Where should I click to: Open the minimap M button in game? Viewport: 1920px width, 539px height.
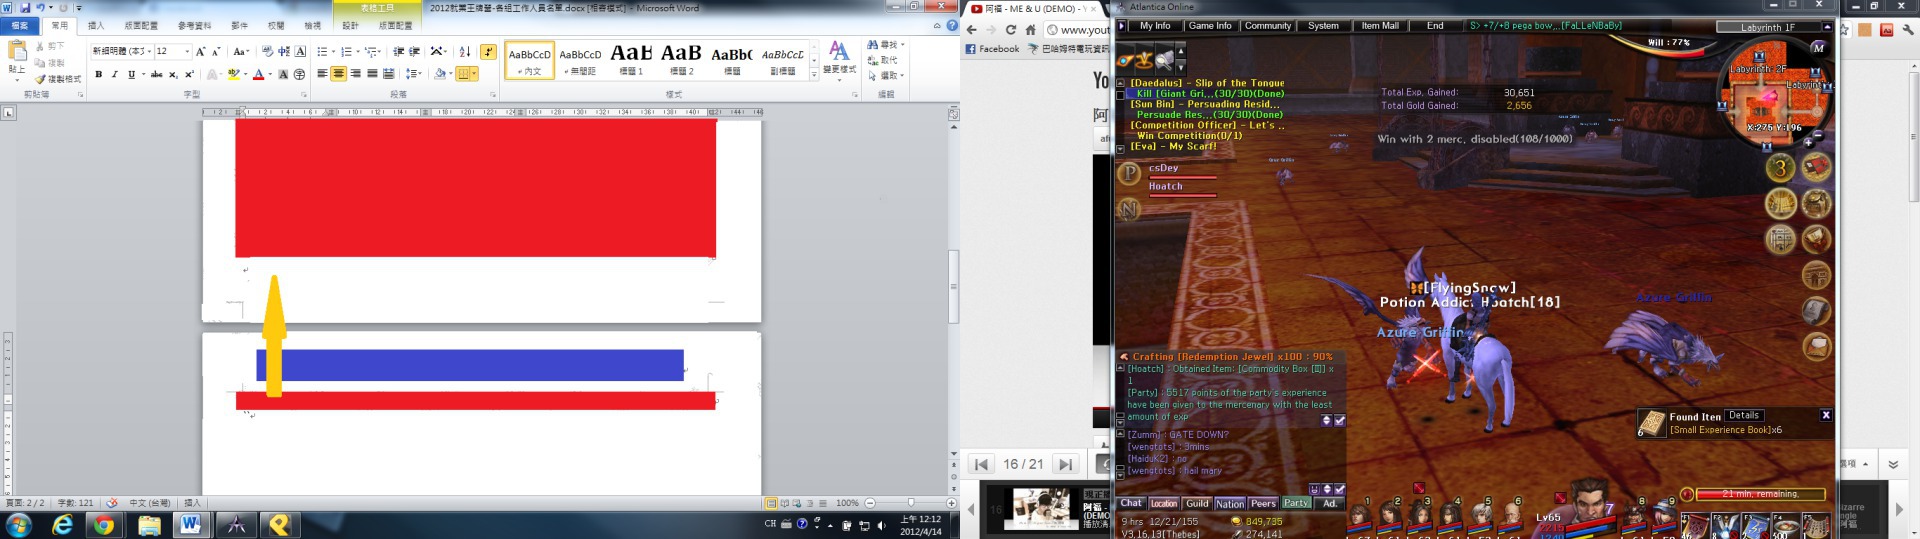tap(1818, 47)
